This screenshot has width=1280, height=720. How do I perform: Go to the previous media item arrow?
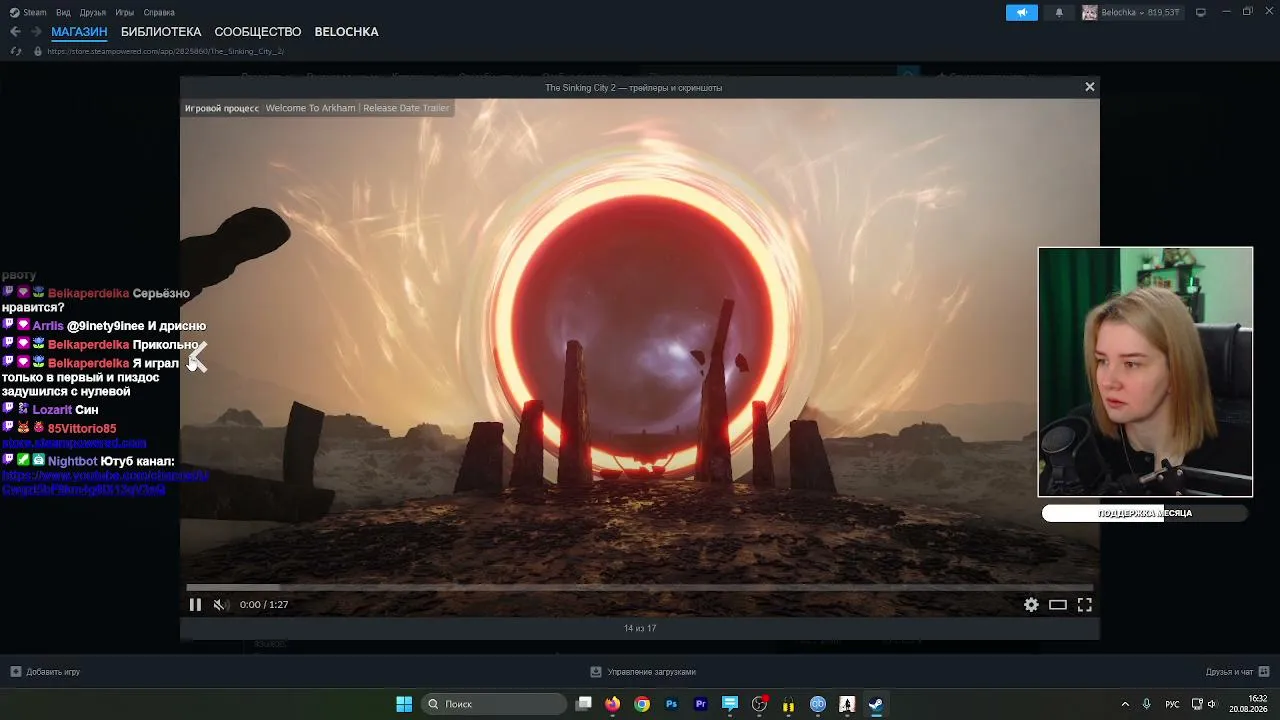point(197,357)
